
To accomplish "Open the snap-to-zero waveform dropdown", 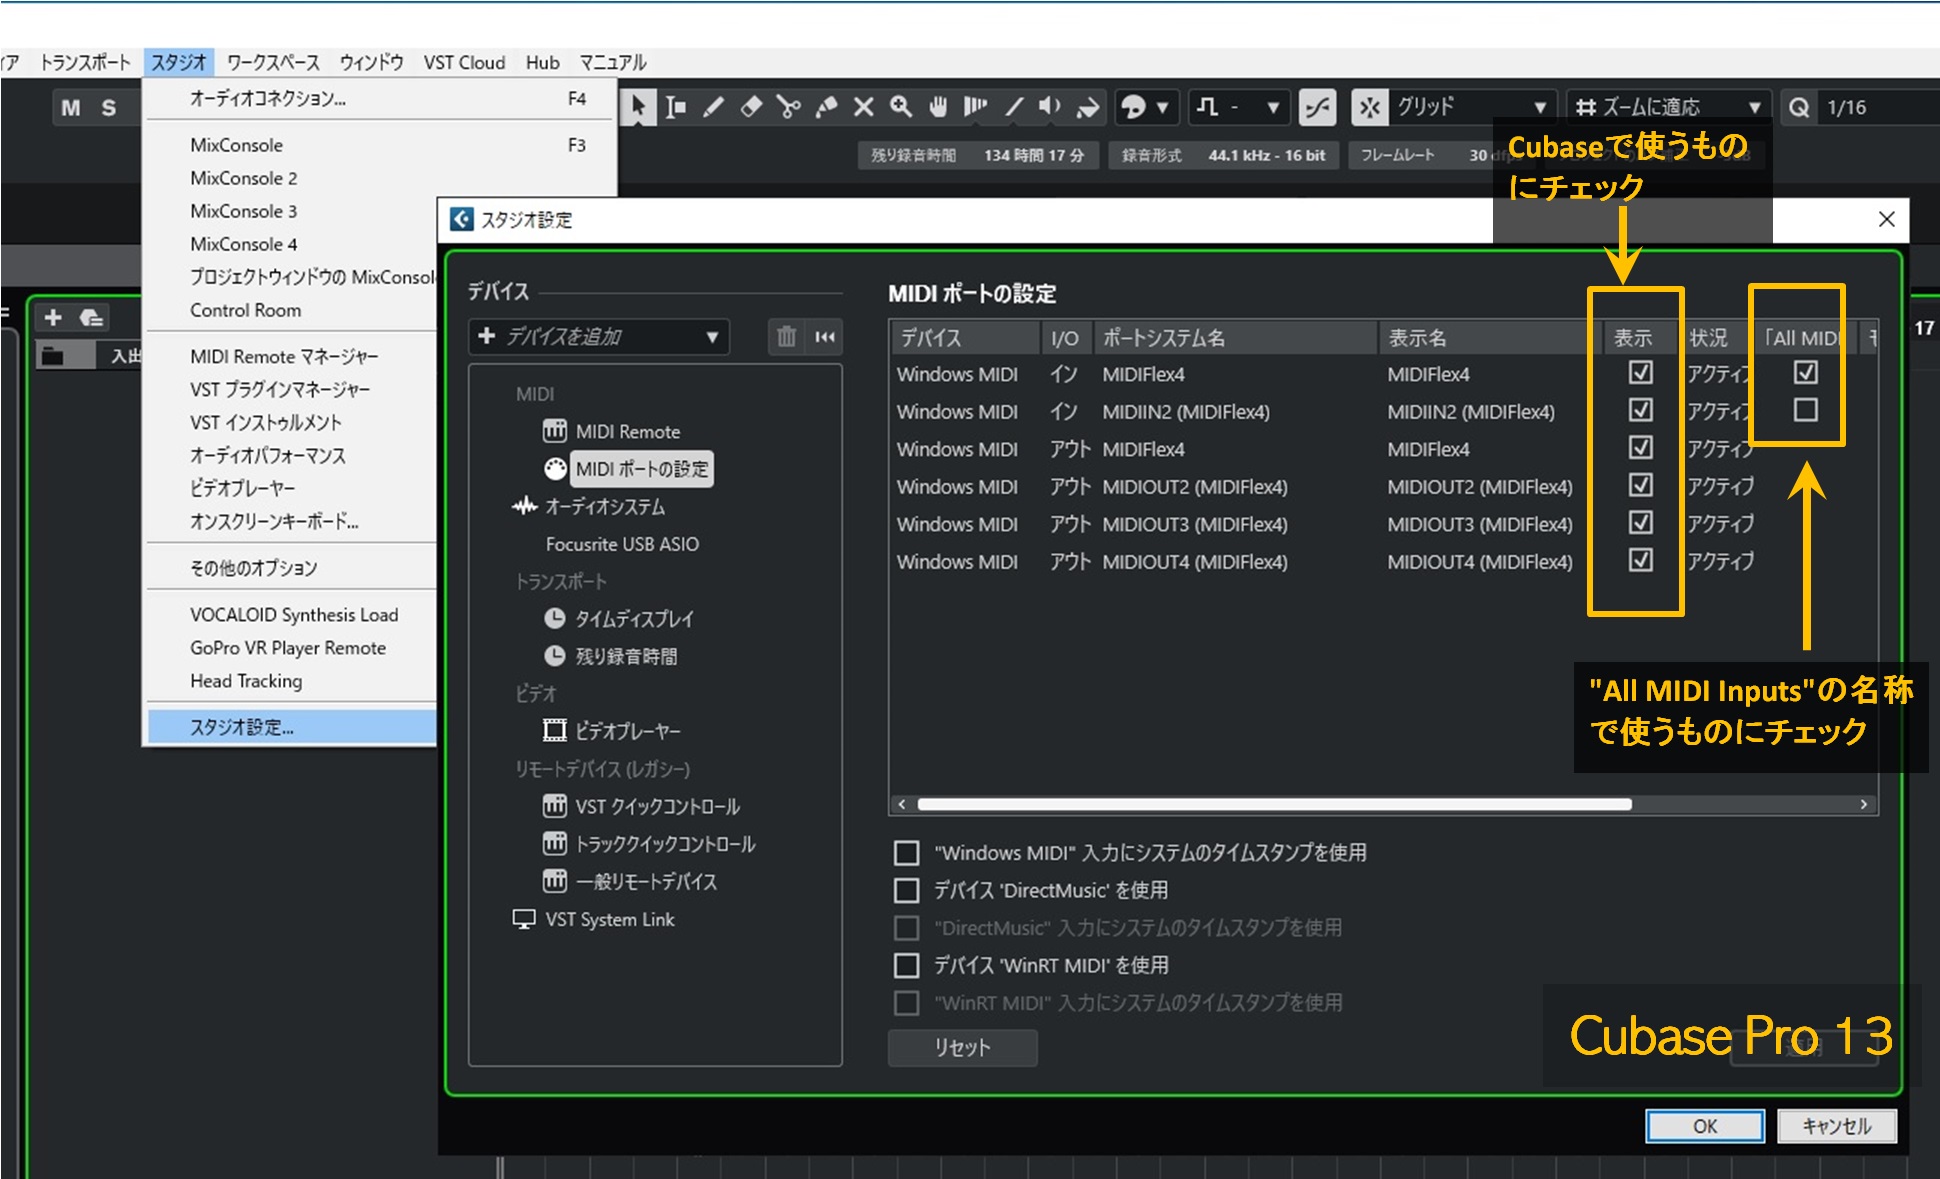I will [x=1239, y=107].
